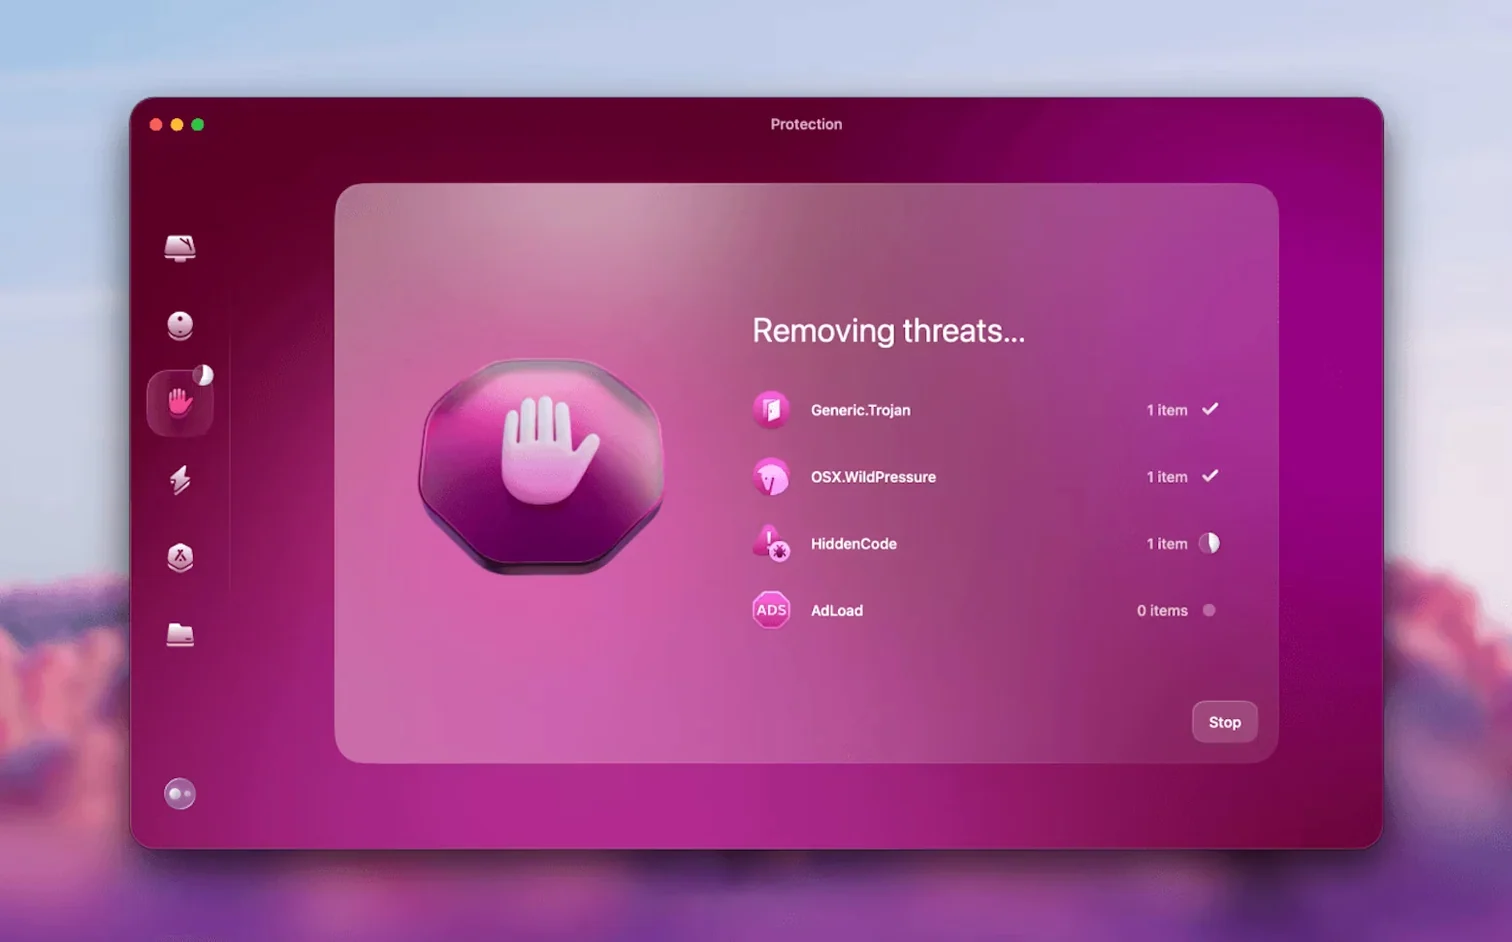Select the OSX.WildPressure label
Screen dimensions: 1512x942
[873, 477]
